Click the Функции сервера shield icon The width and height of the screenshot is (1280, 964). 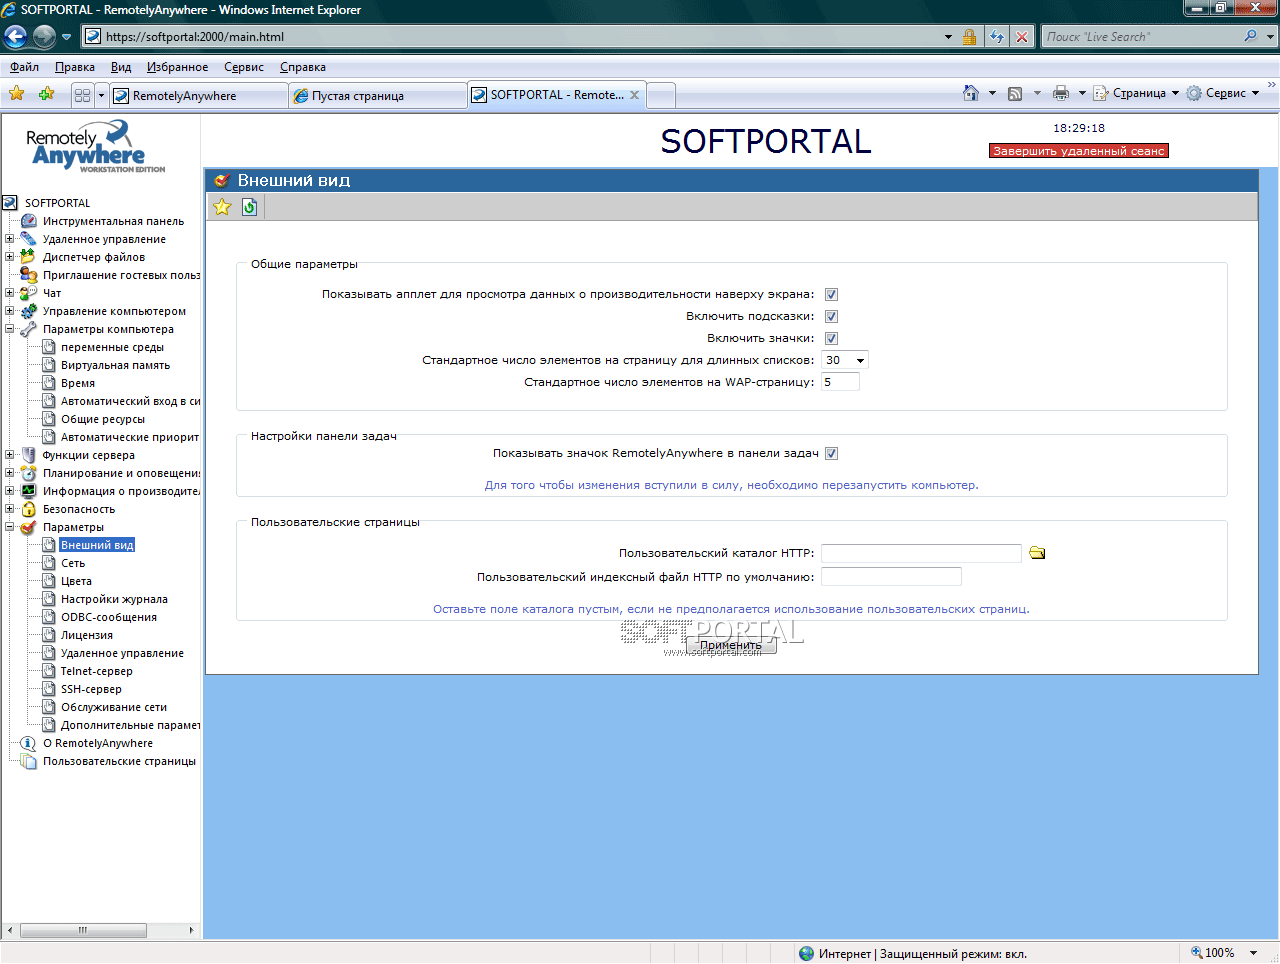point(29,455)
